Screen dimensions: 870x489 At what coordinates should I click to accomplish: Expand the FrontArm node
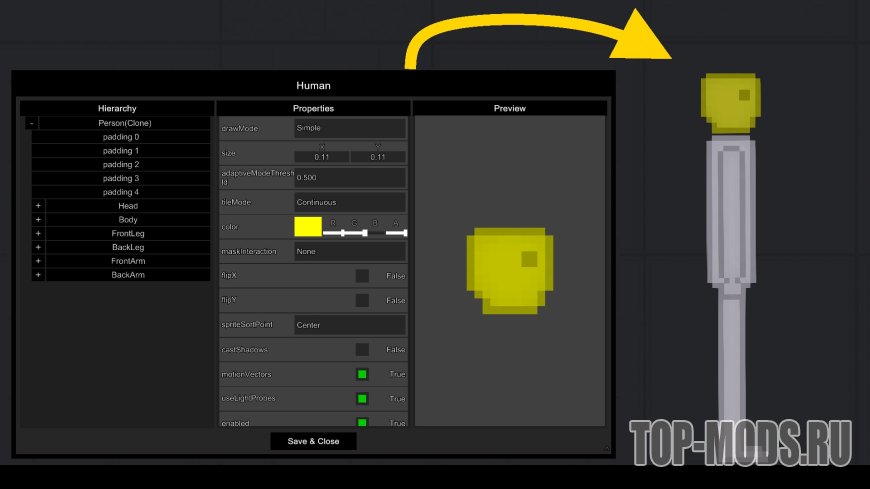(38, 261)
